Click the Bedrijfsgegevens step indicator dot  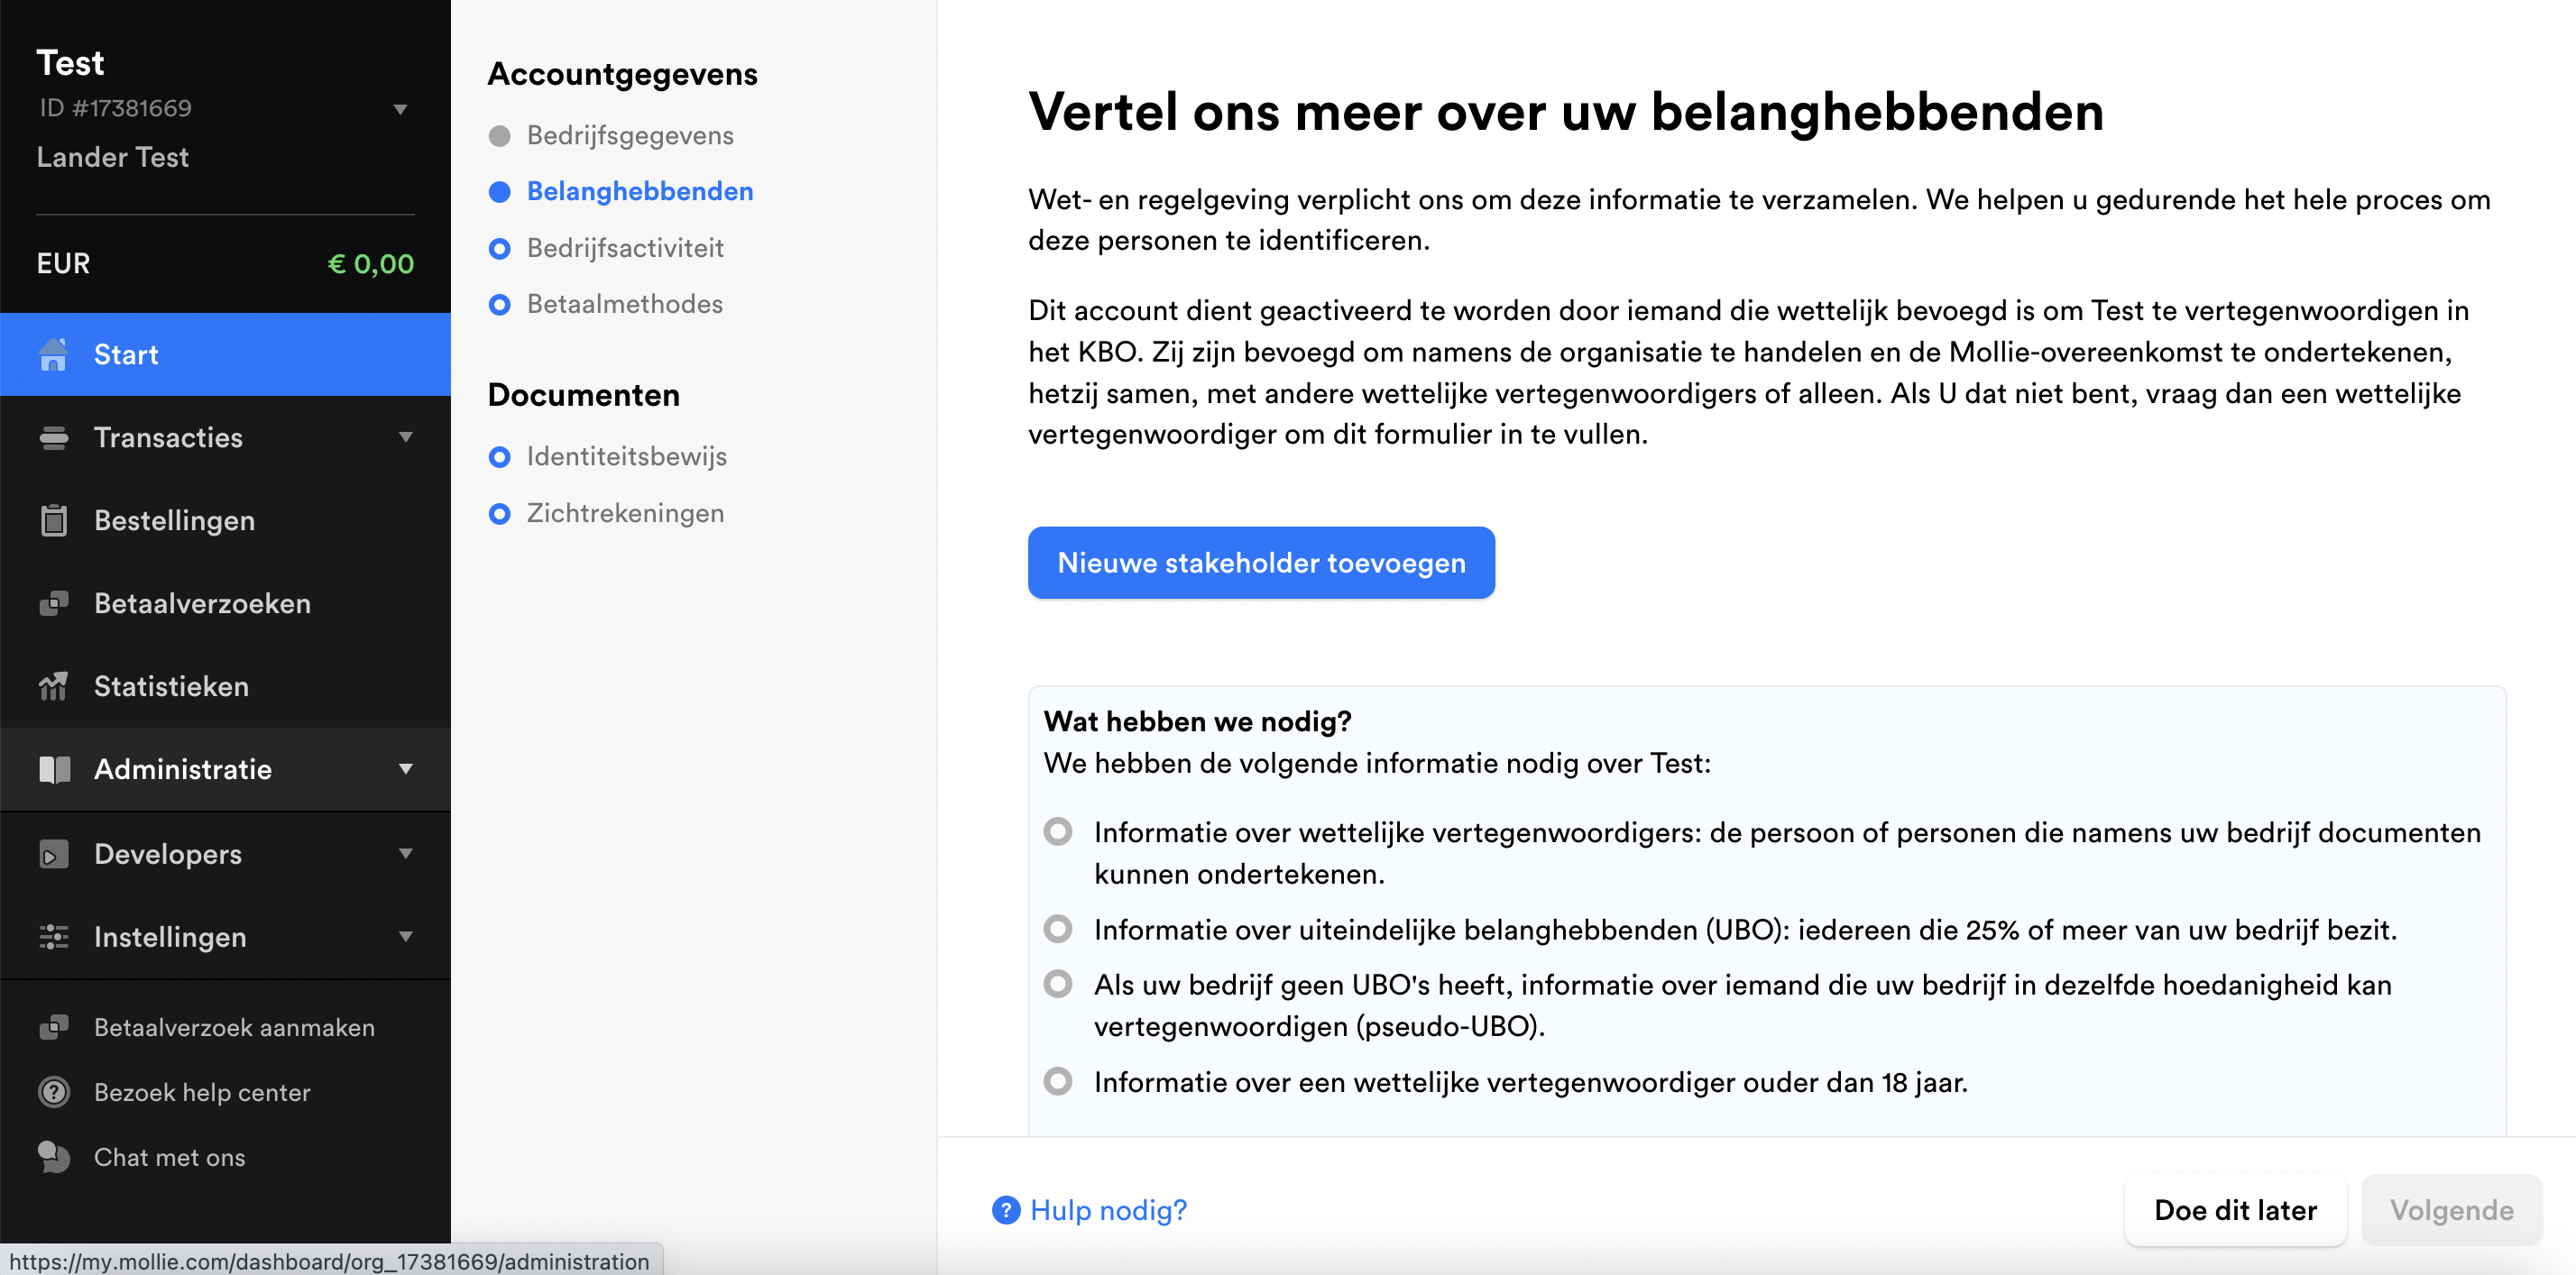[500, 136]
